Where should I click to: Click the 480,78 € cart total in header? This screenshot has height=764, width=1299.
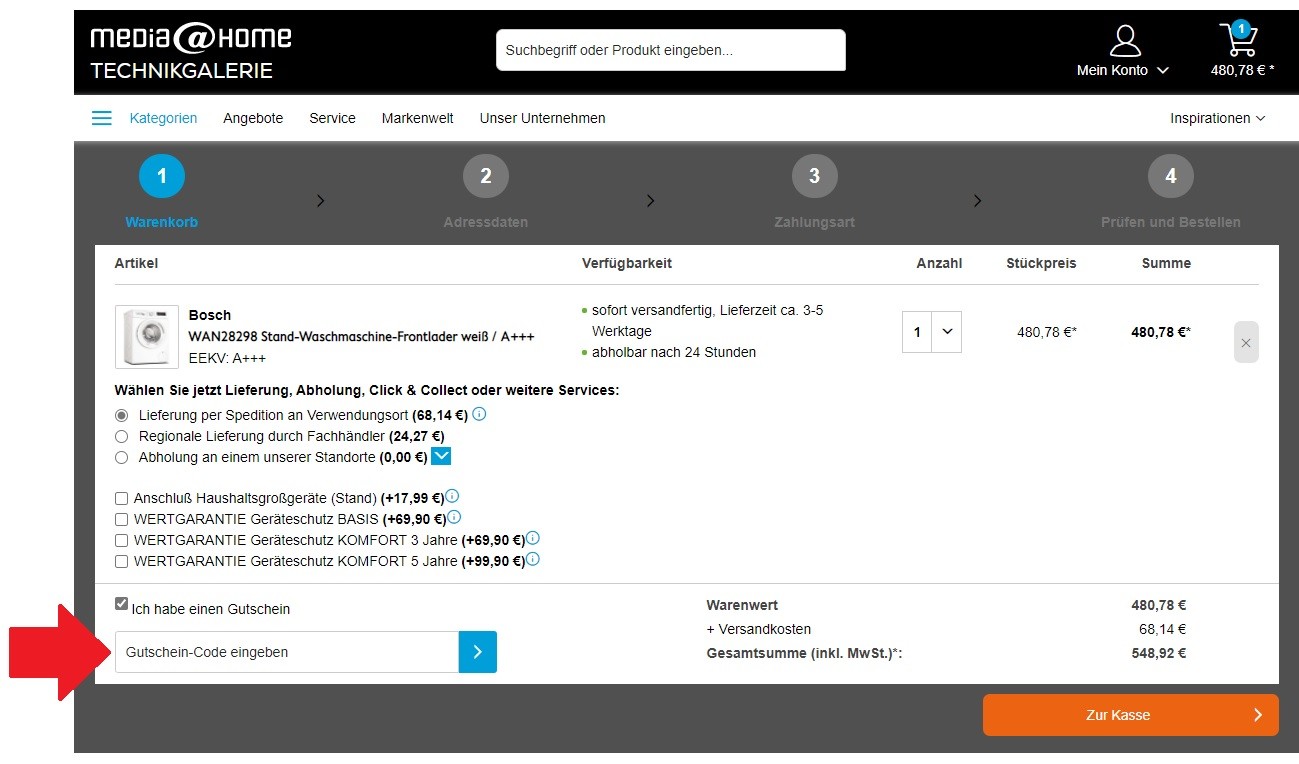pyautogui.click(x=1242, y=70)
